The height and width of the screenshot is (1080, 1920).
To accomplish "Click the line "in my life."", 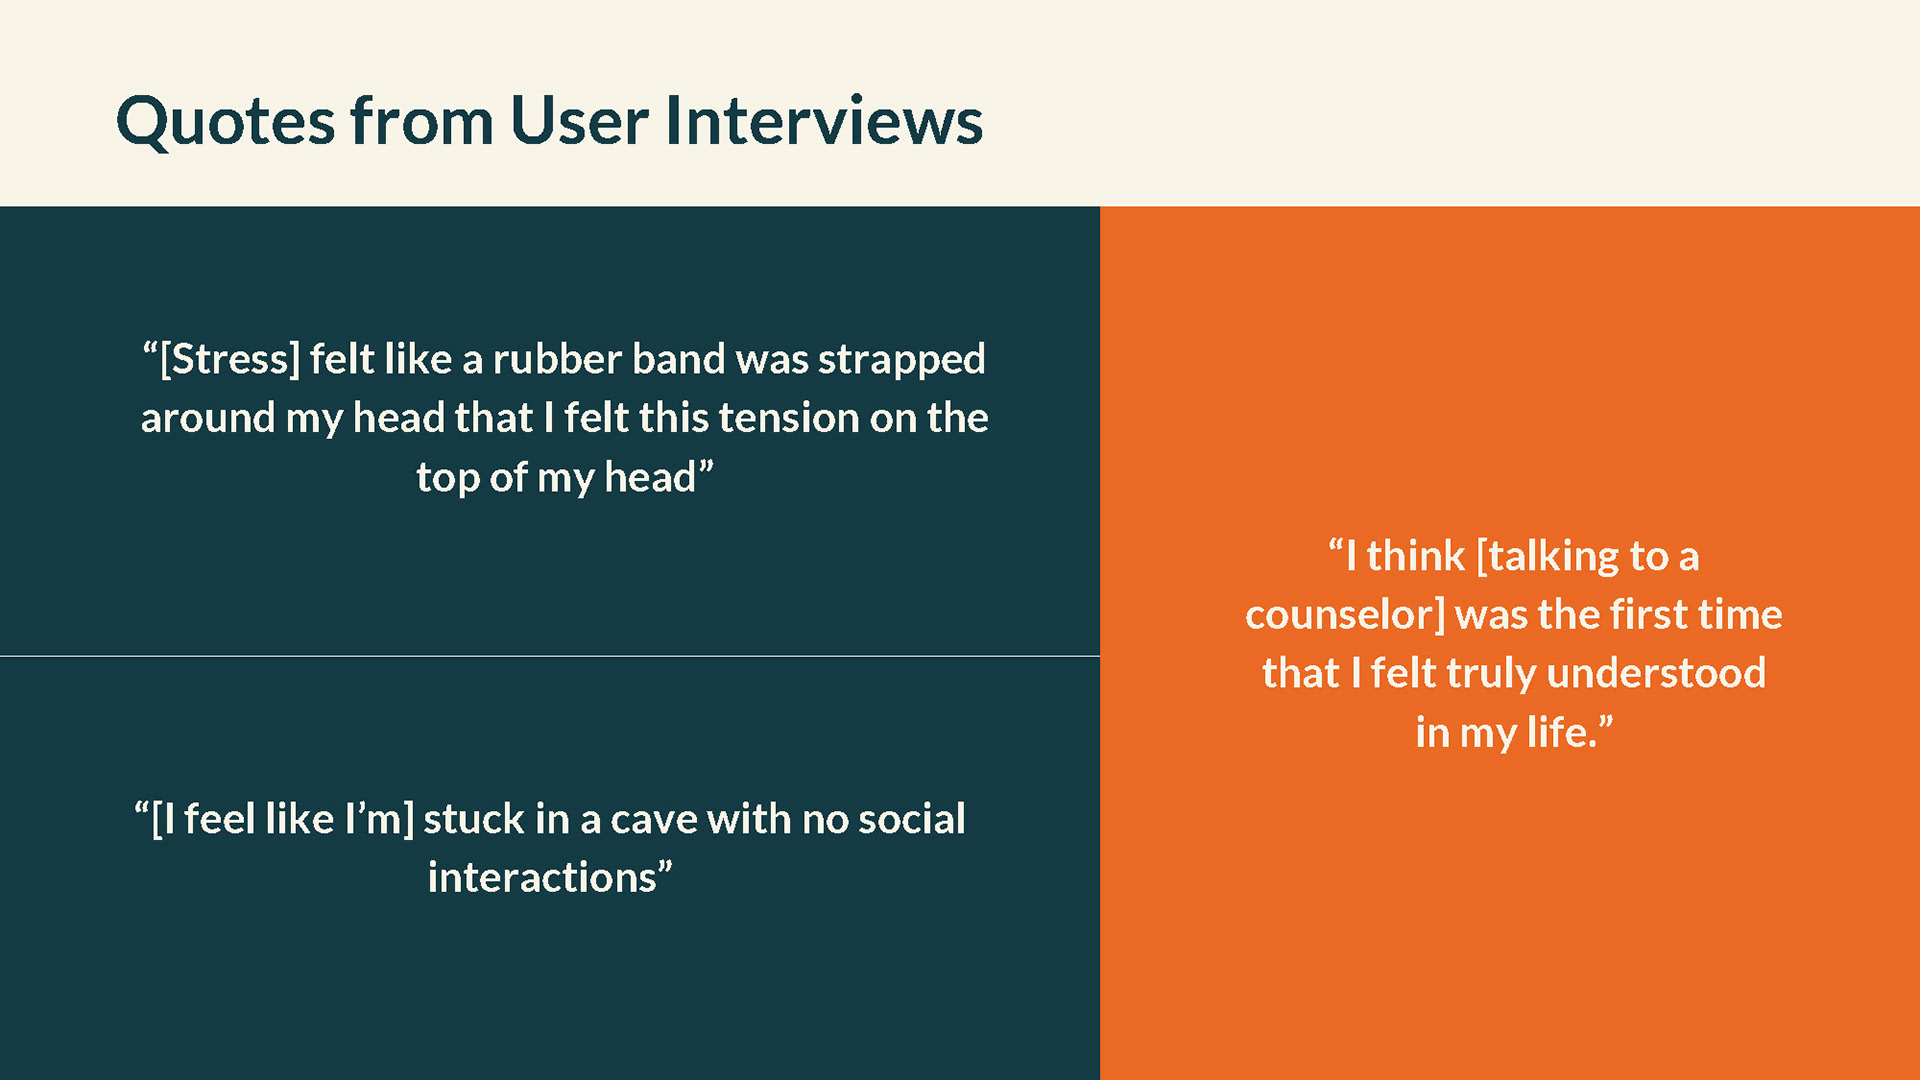I will pyautogui.click(x=1513, y=733).
